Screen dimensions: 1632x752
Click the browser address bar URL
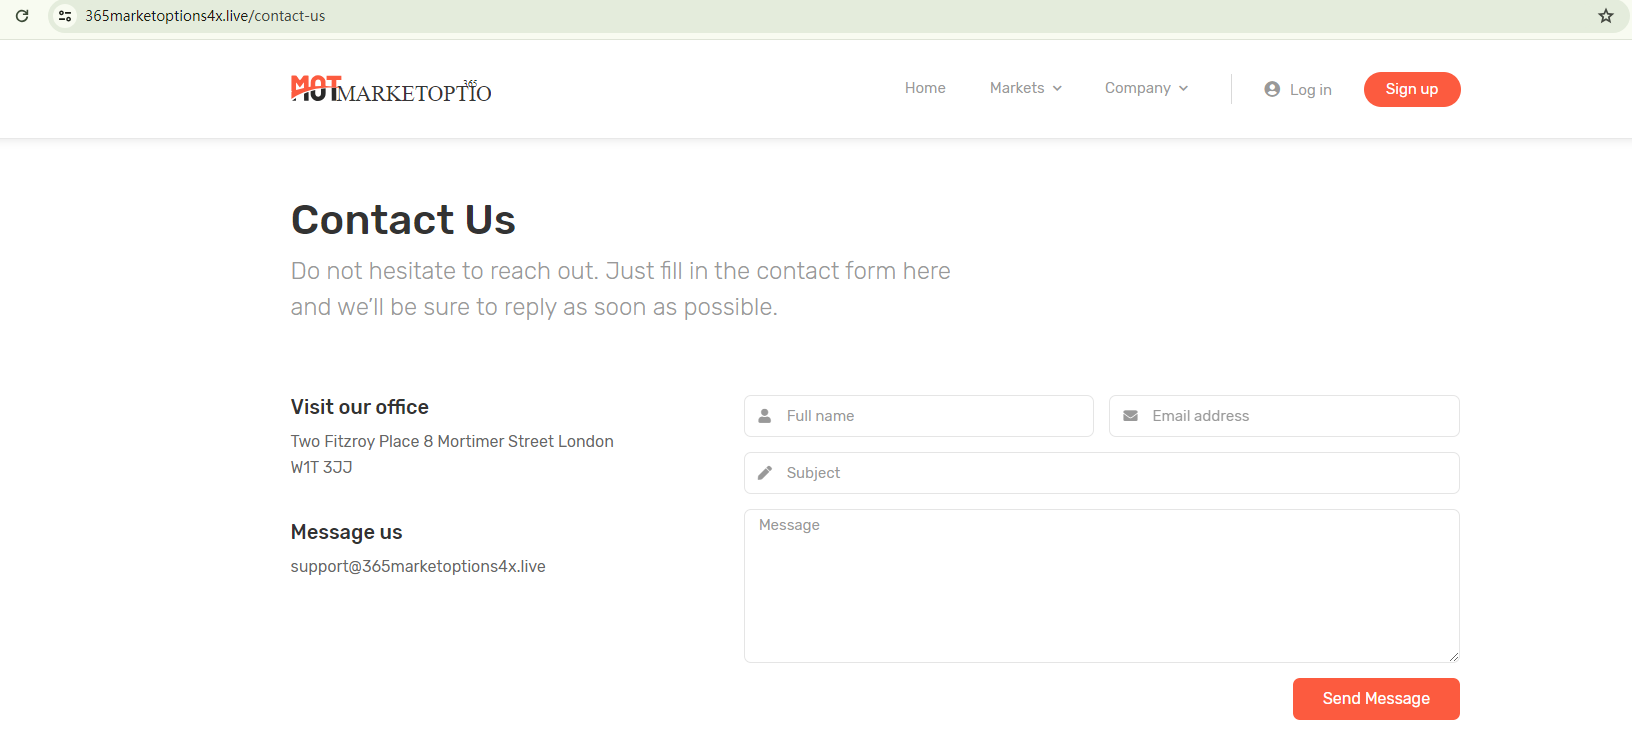(205, 16)
